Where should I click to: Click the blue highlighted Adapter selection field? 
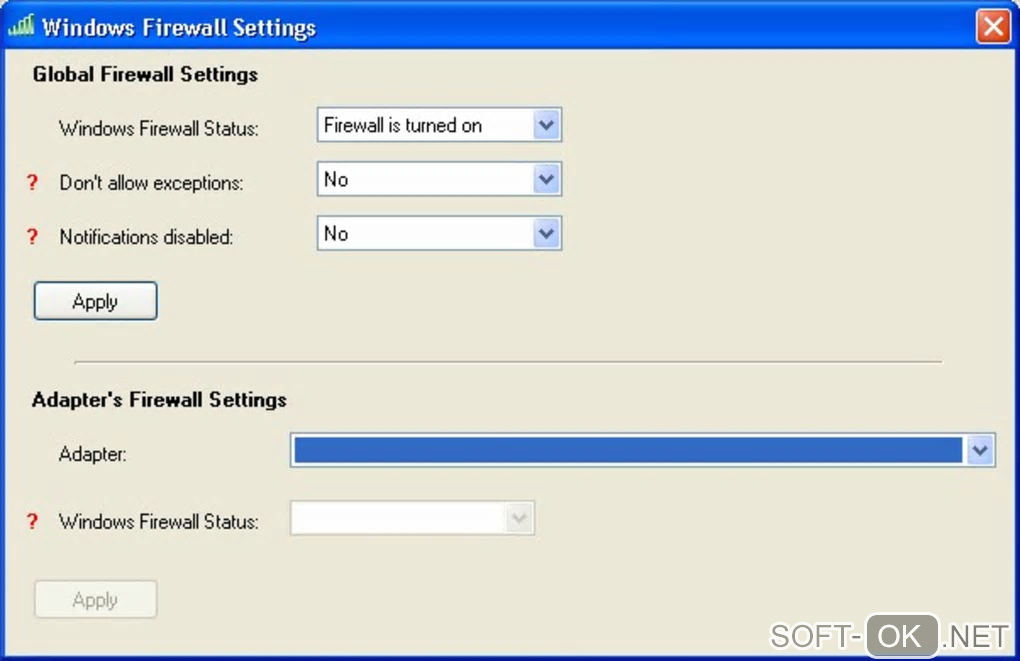point(628,452)
